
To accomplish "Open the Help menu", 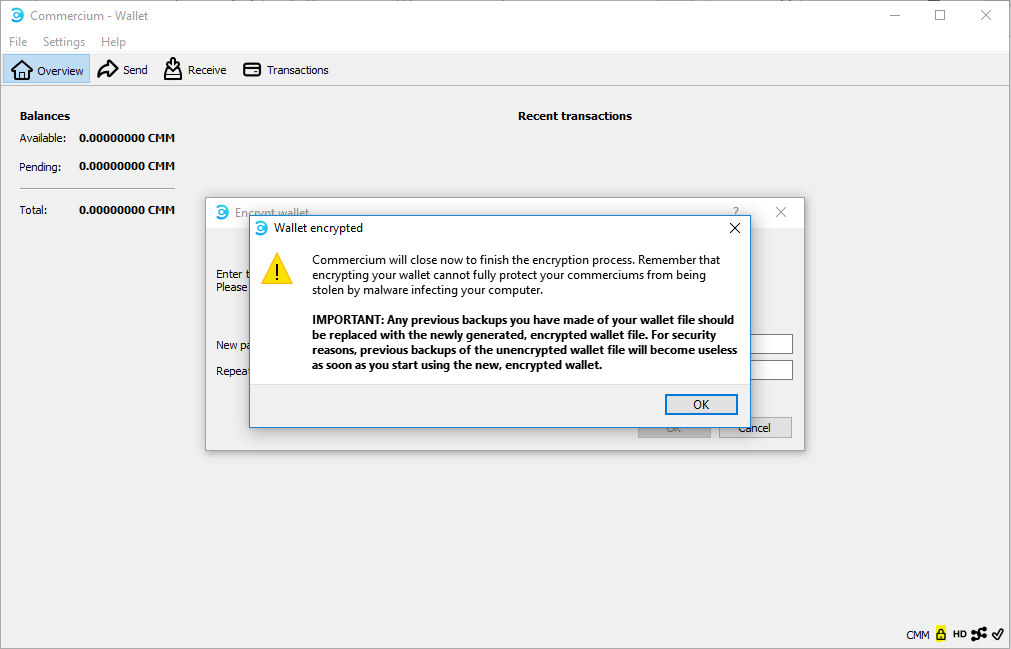I will (113, 42).
